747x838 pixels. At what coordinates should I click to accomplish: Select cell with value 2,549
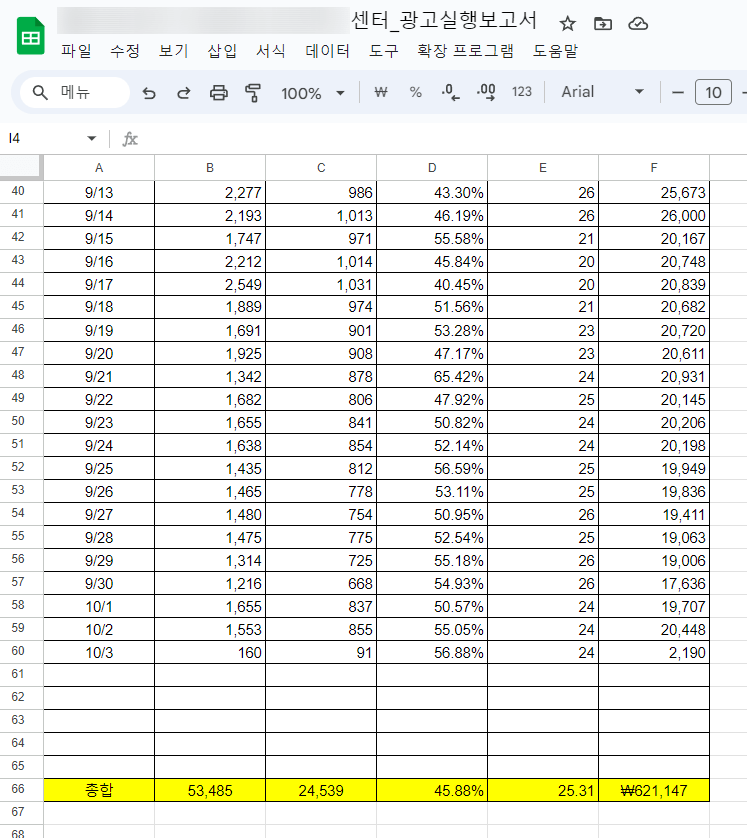click(x=210, y=284)
